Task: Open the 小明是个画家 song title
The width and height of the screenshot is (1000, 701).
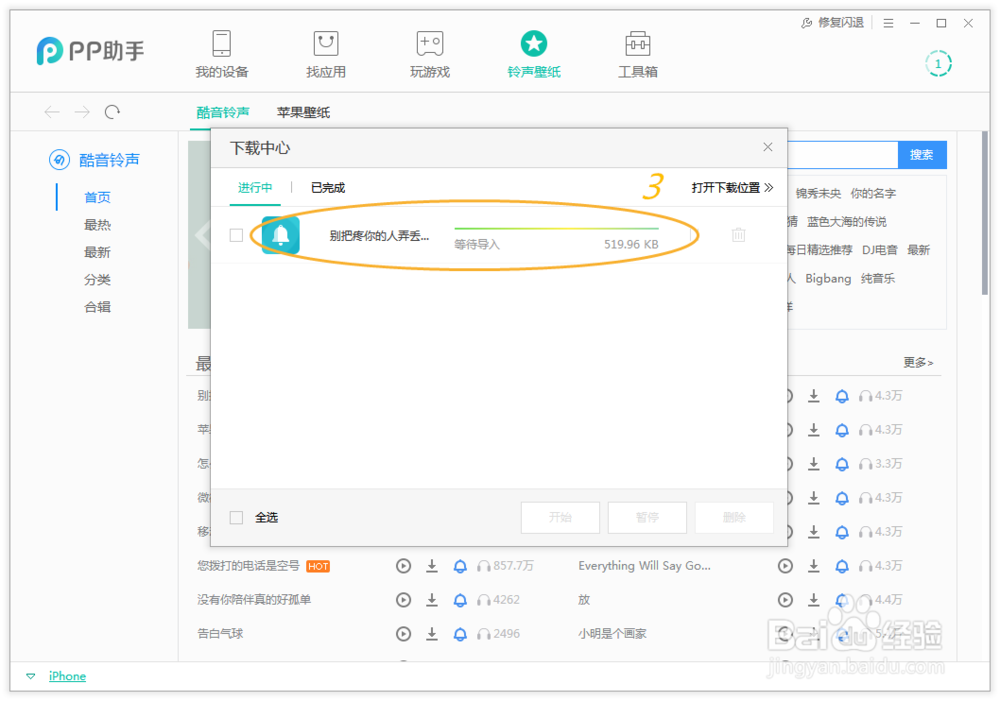Action: (x=612, y=633)
